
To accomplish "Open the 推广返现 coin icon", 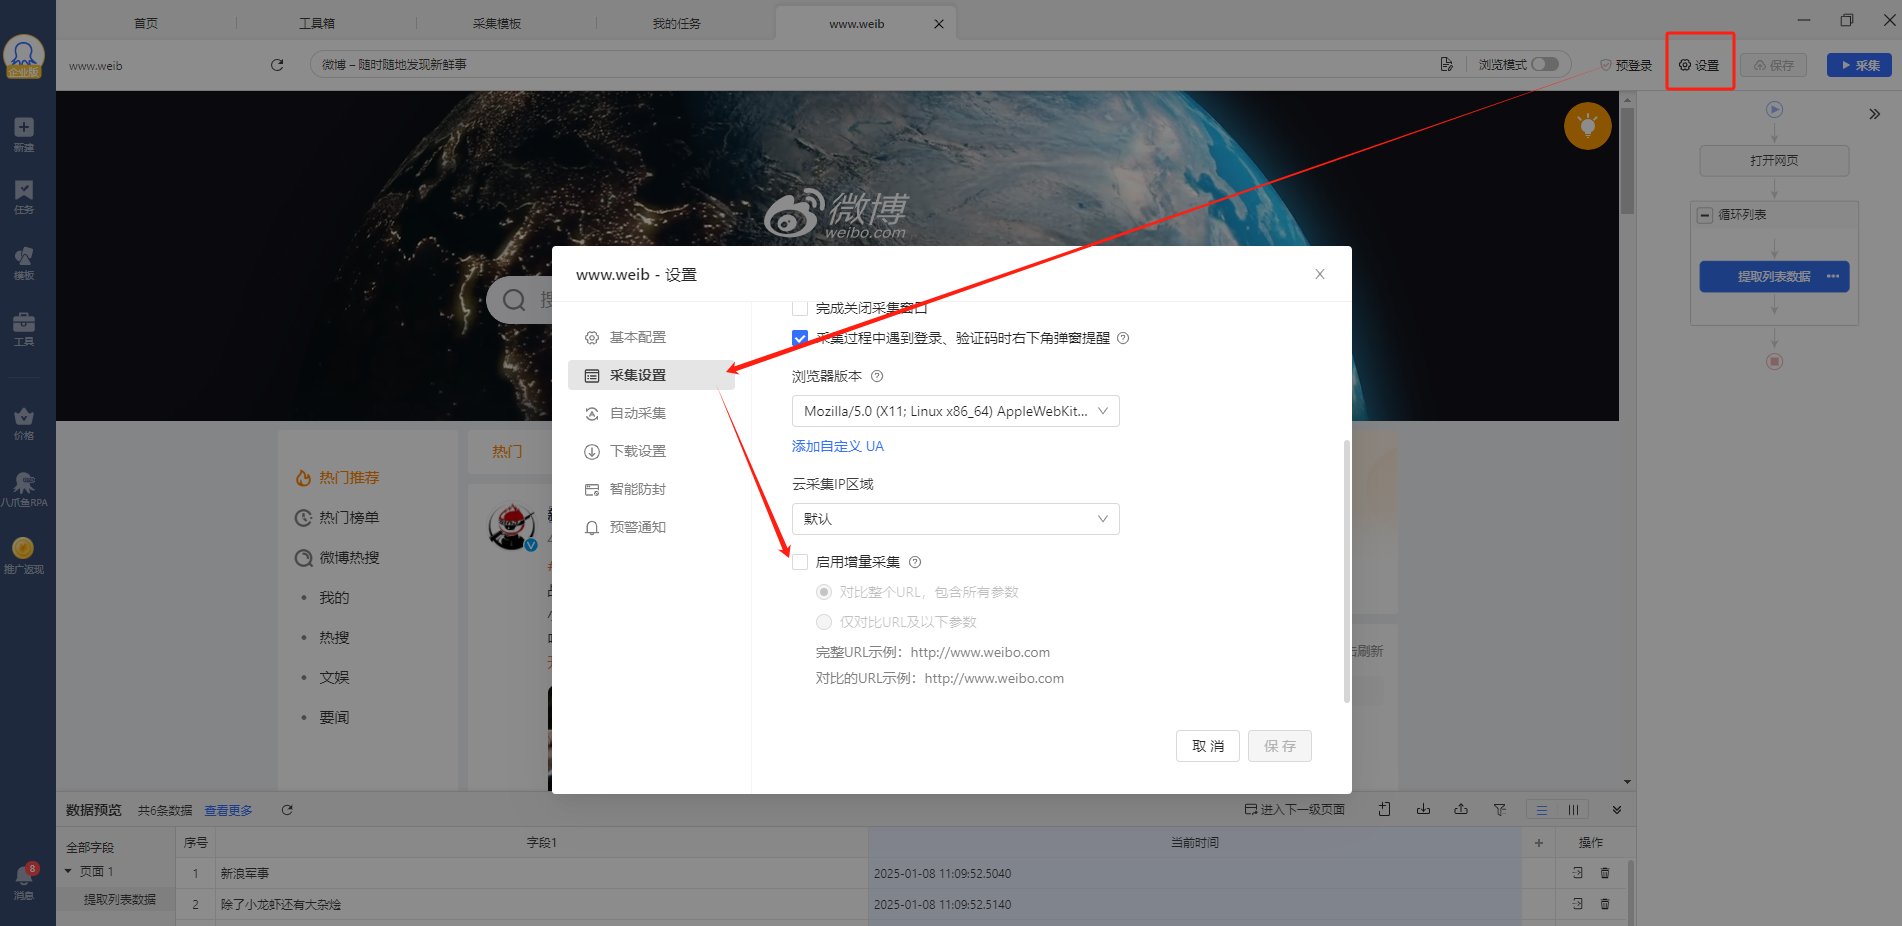I will click(x=23, y=555).
